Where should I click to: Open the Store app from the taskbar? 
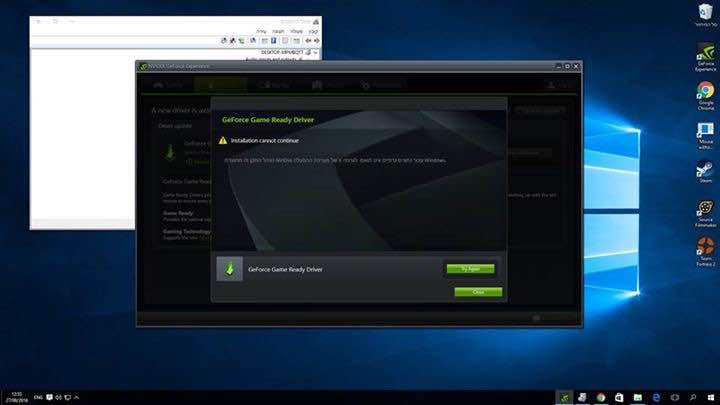(x=619, y=397)
